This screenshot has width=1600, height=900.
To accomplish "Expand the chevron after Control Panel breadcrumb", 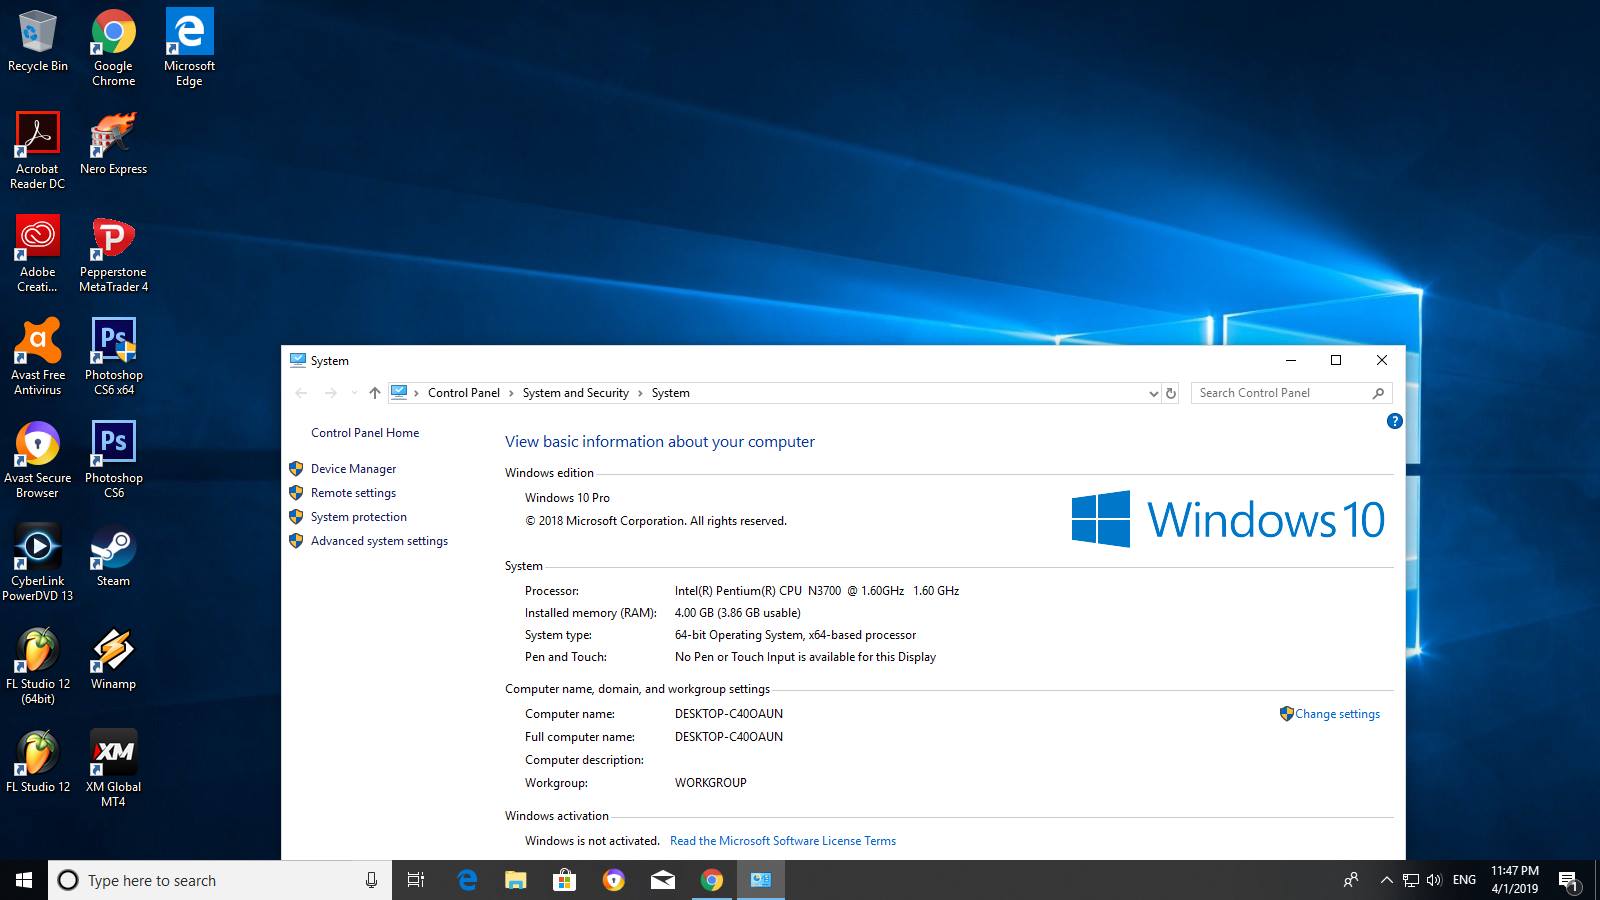I will 512,393.
